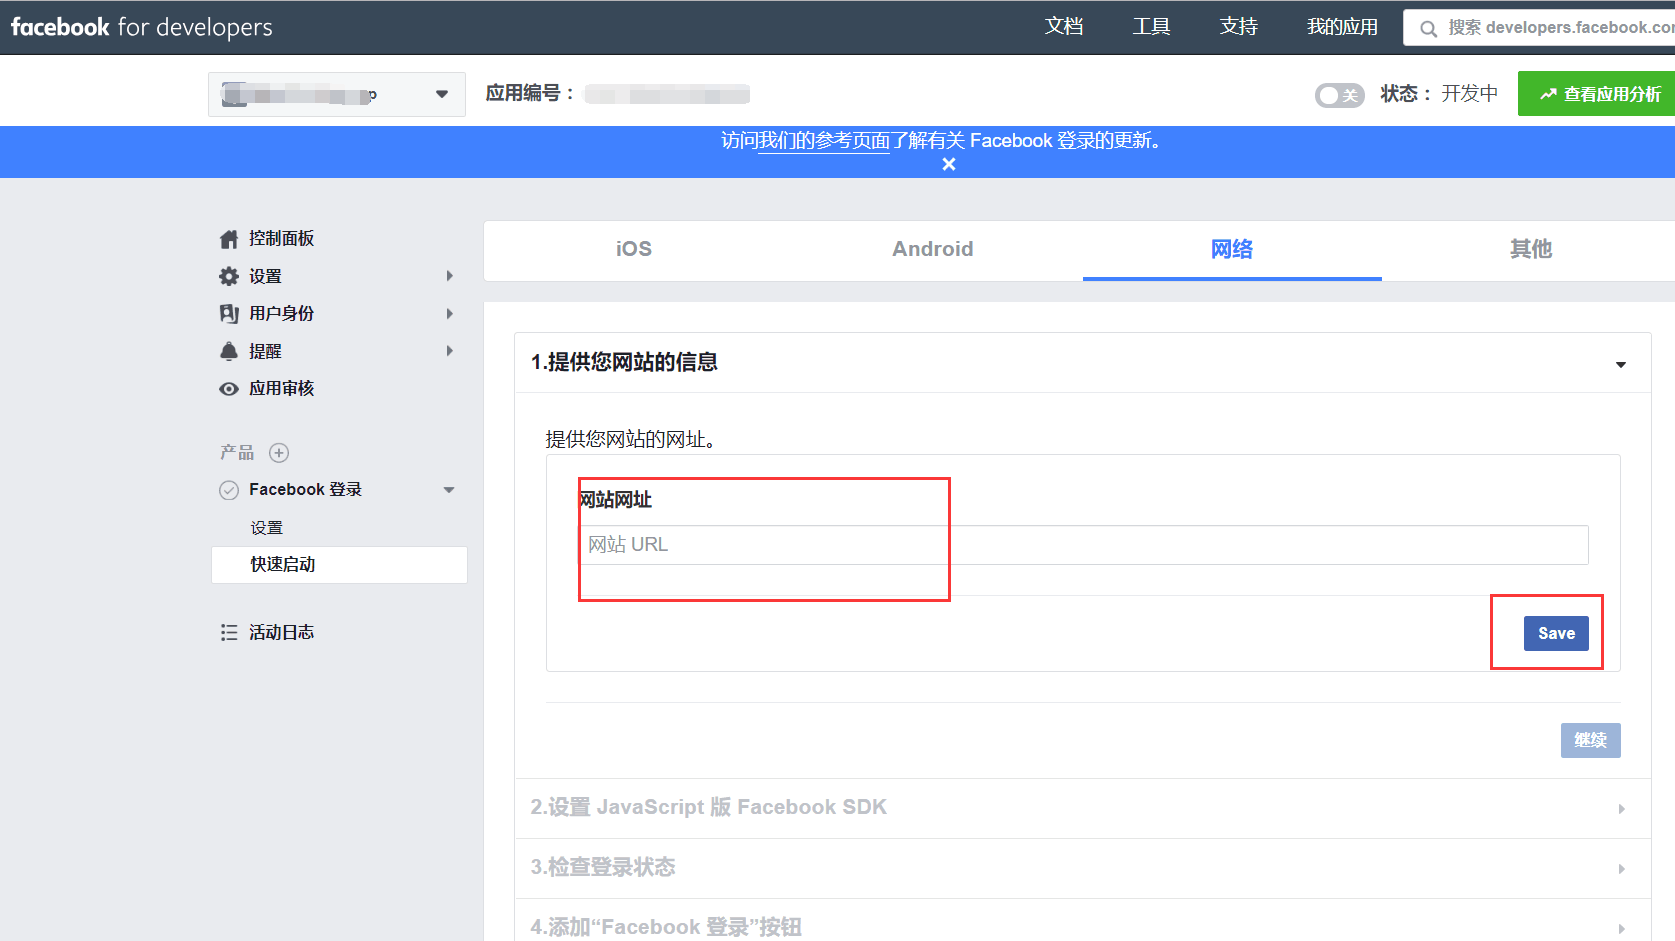Click the settings gear icon in sidebar
Viewport: 1675px width, 941px height.
pyautogui.click(x=229, y=276)
